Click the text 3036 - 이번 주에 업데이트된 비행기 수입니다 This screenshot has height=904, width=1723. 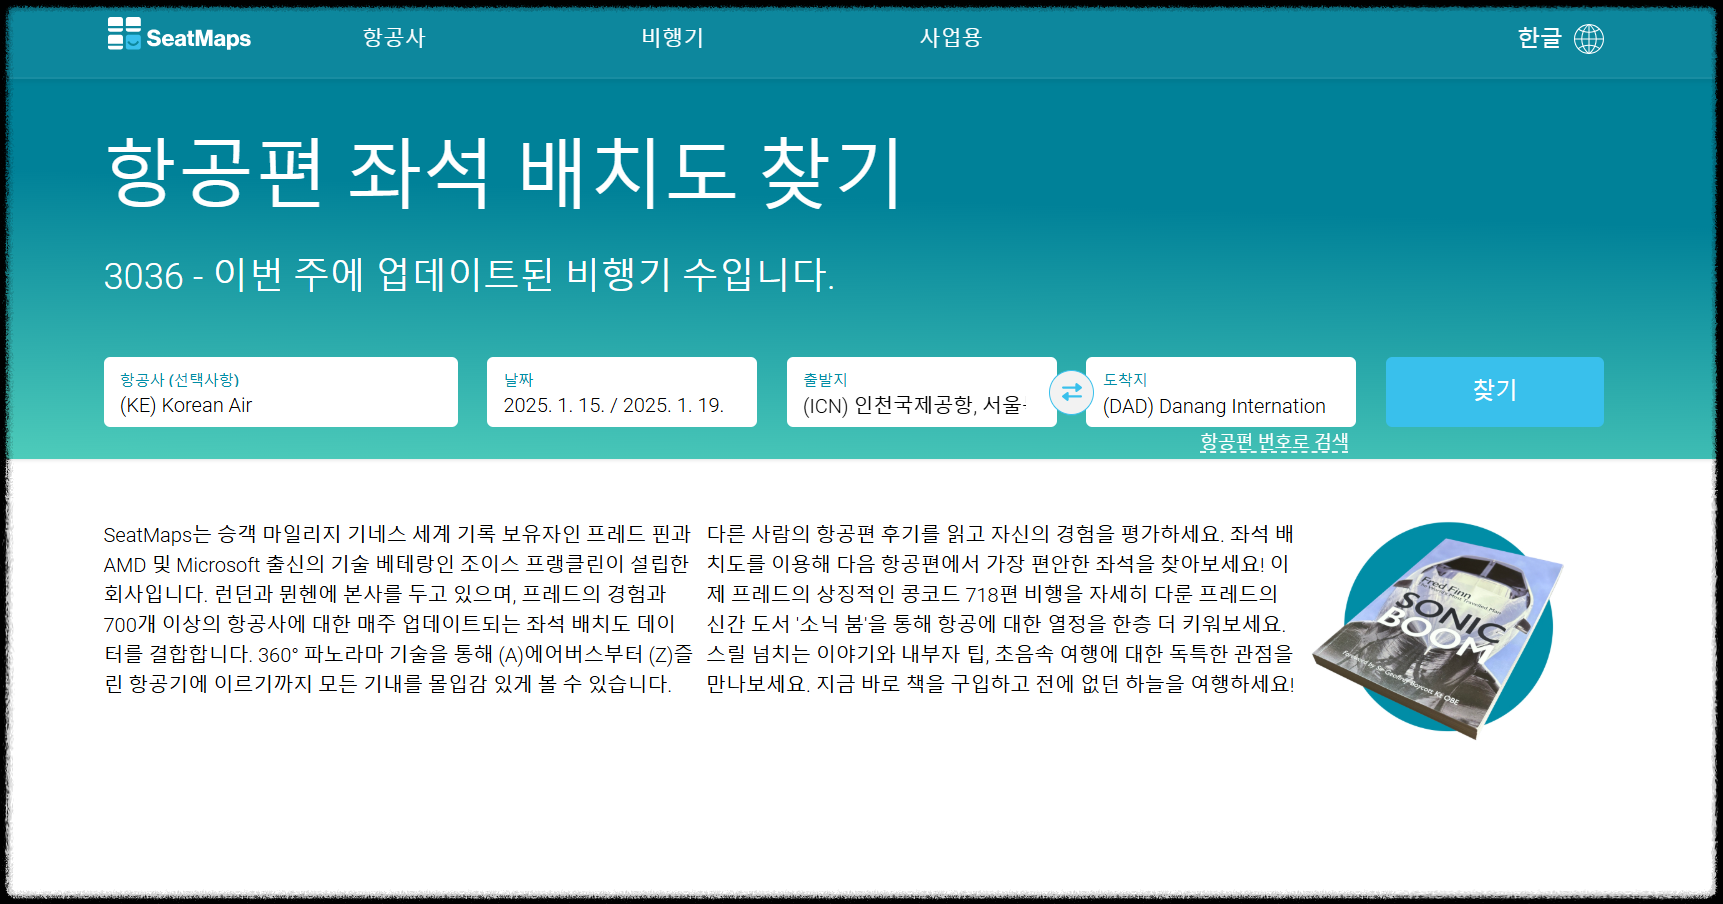click(469, 275)
